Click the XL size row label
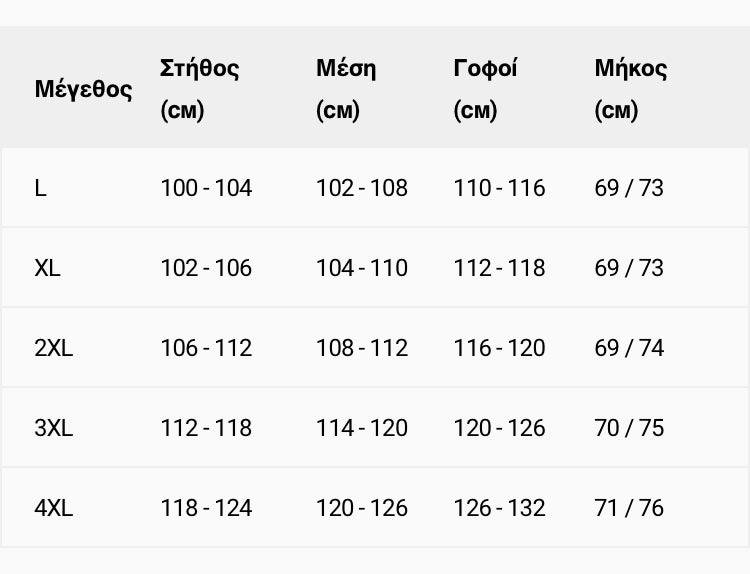 (47, 268)
